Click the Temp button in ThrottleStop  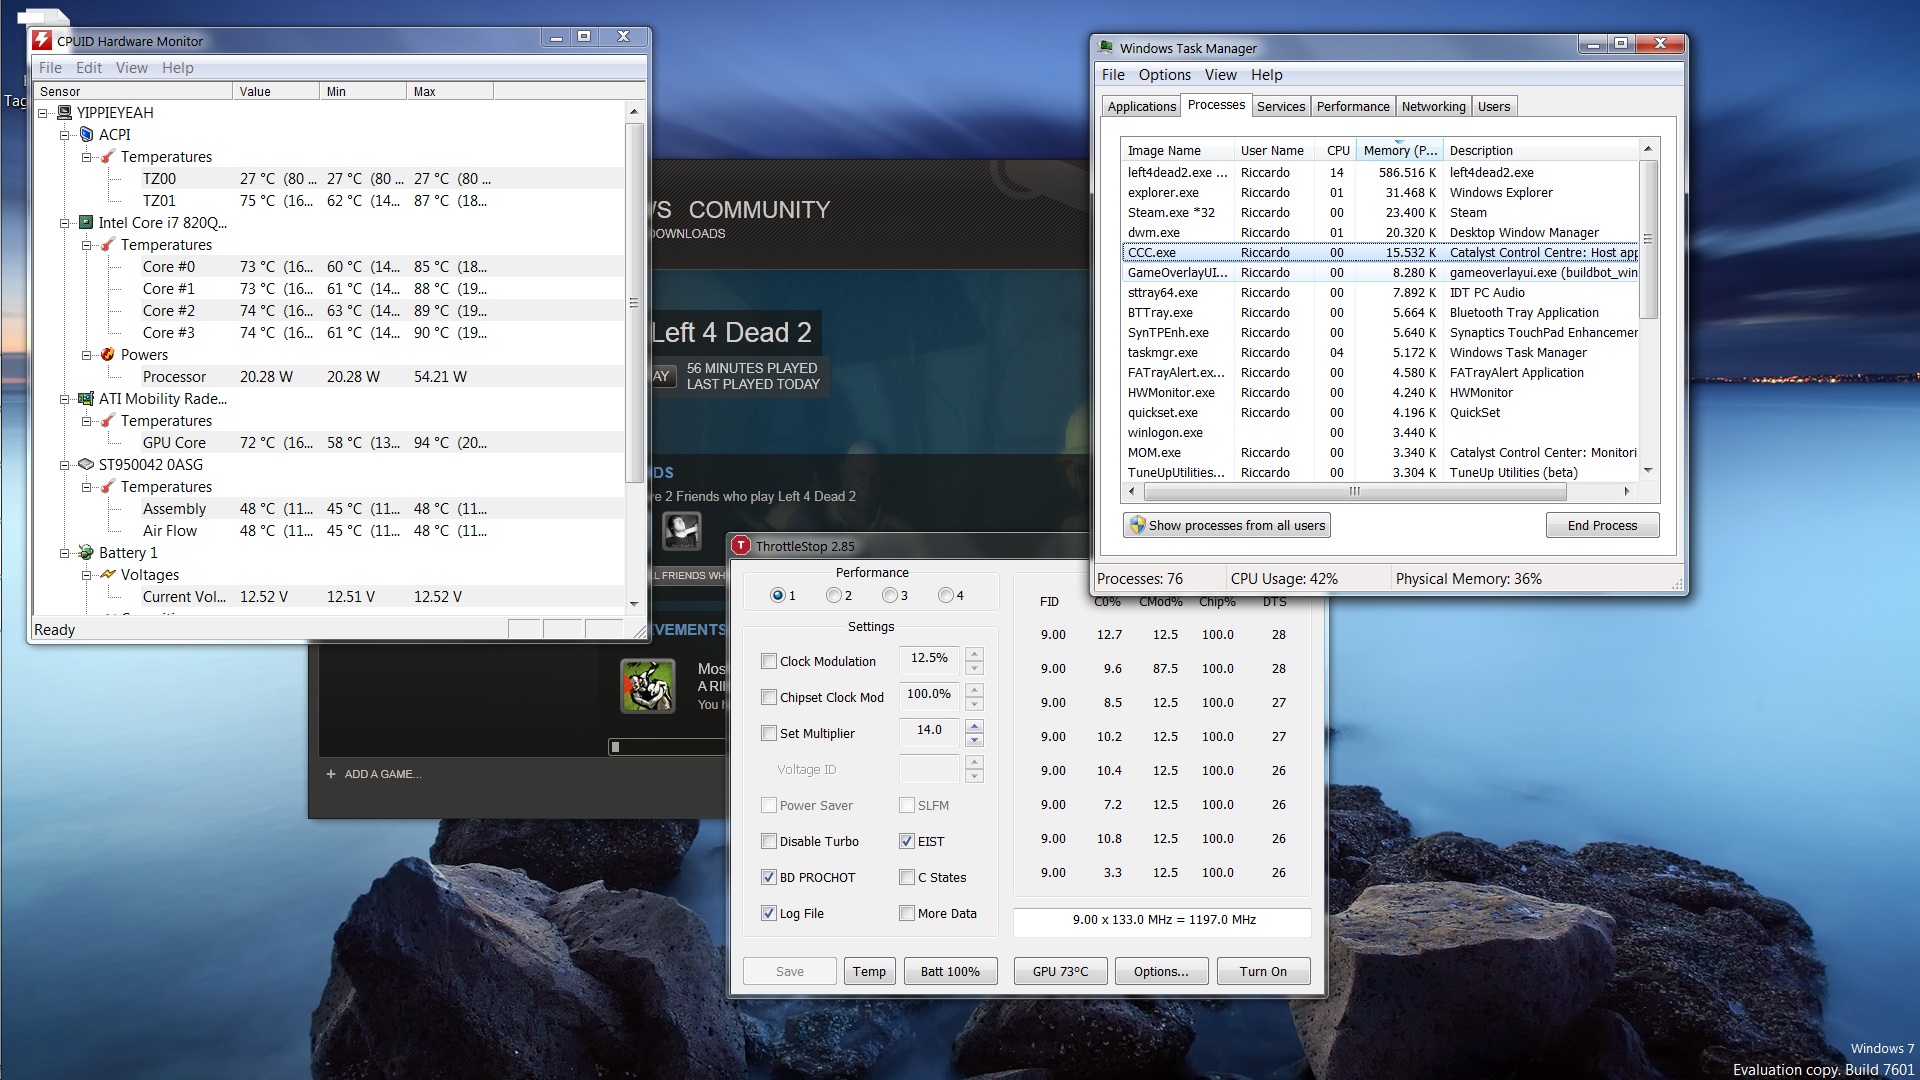pyautogui.click(x=869, y=971)
